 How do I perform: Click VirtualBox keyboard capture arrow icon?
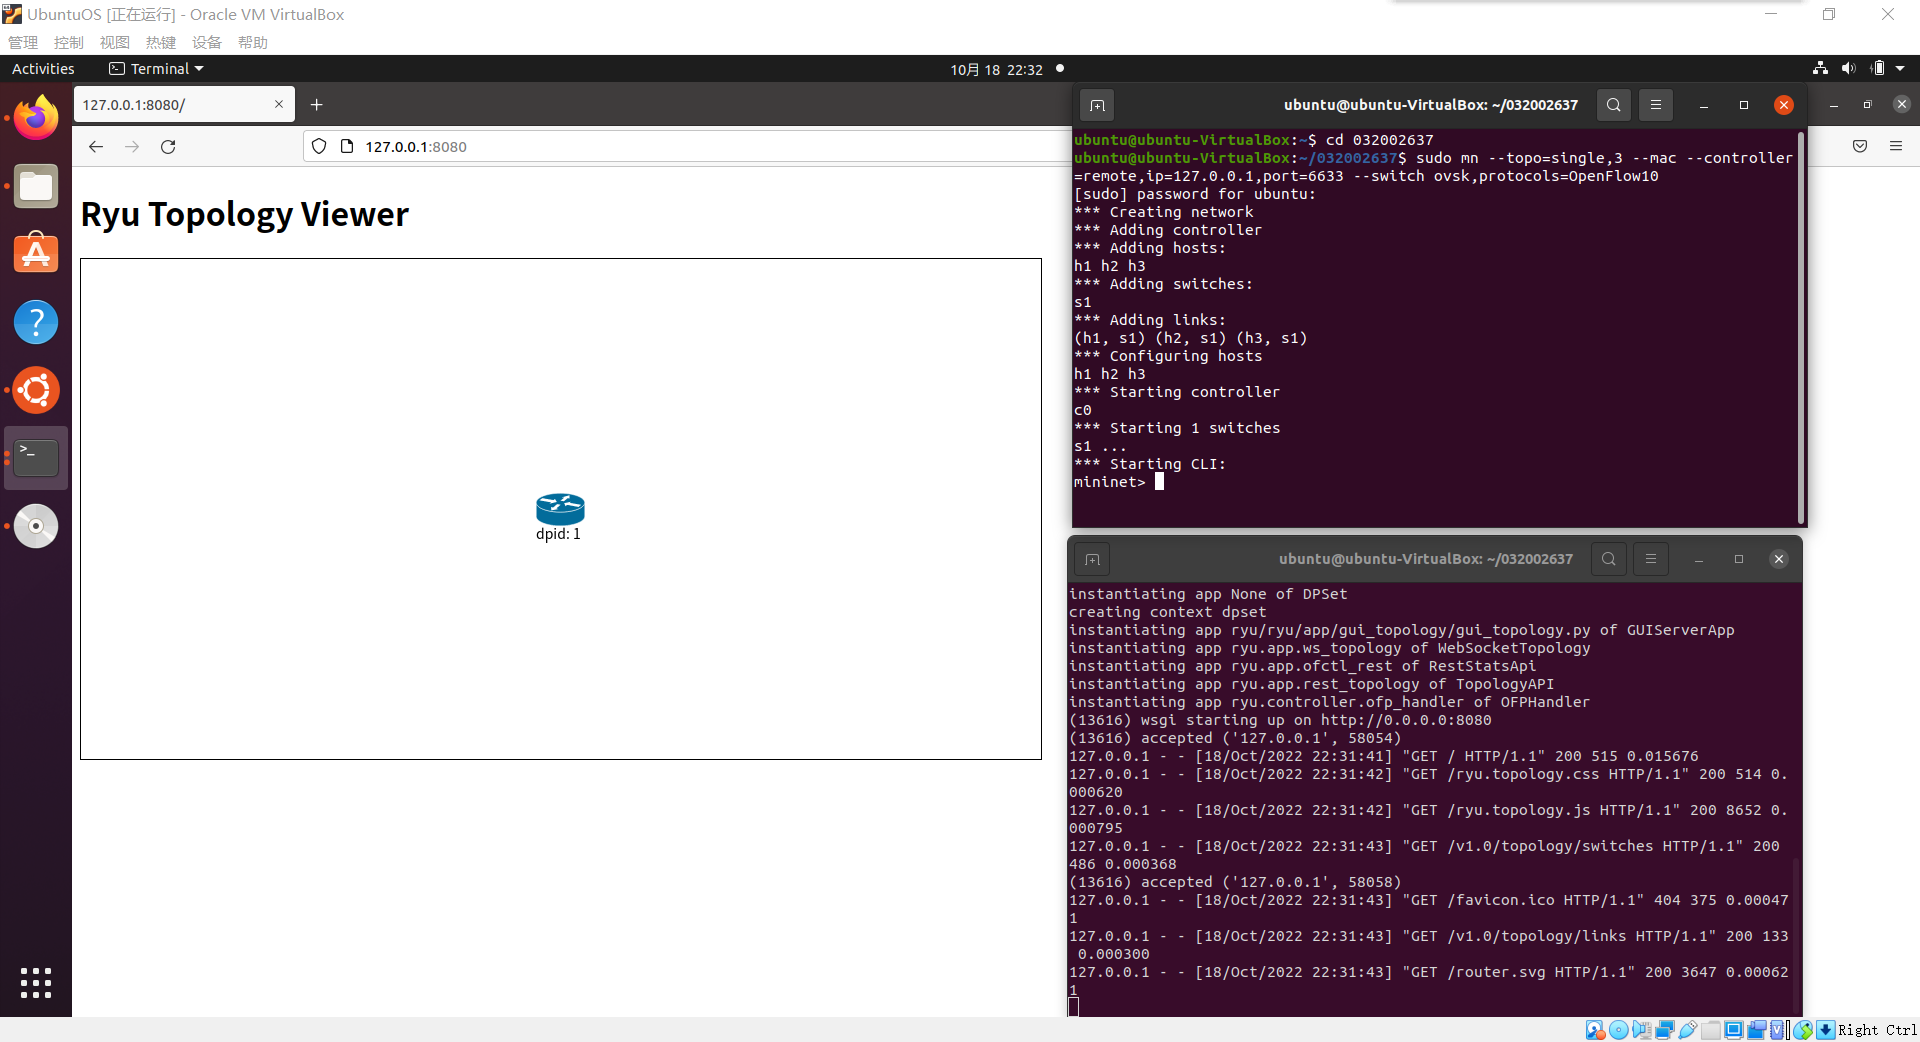(x=1826, y=1030)
